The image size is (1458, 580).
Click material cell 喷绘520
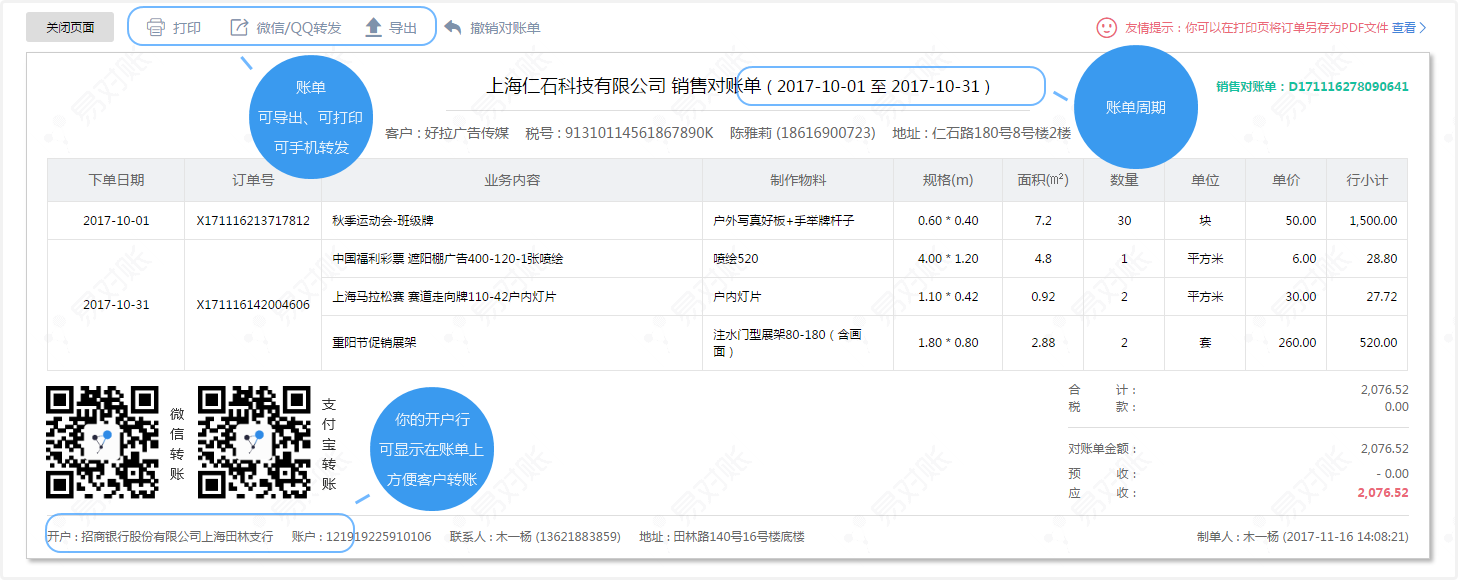[x=736, y=259]
